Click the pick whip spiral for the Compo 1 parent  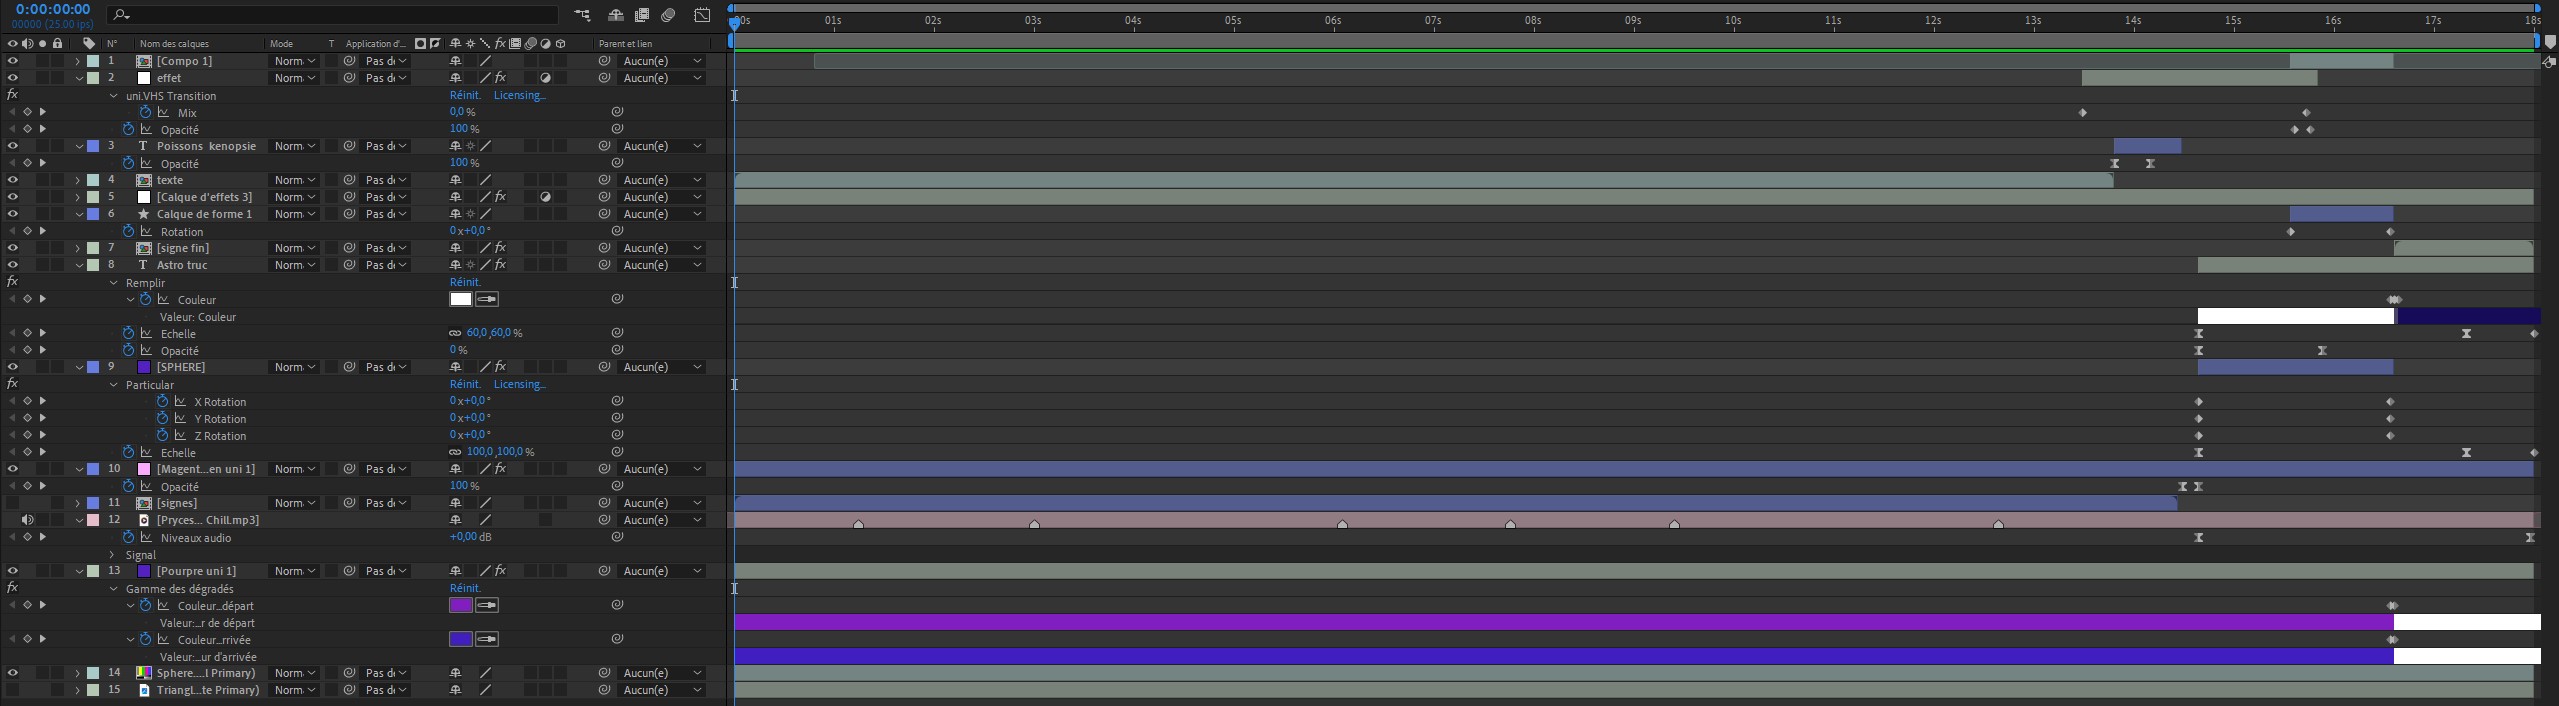click(604, 61)
